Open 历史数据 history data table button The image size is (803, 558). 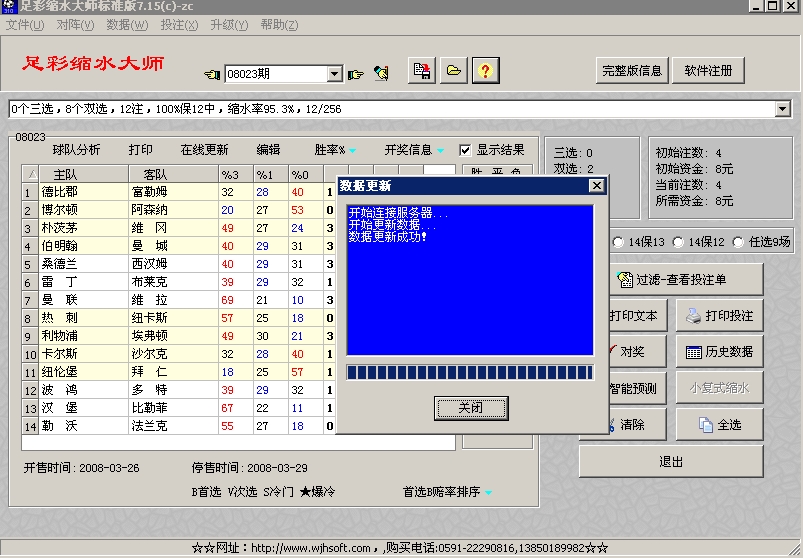click(719, 351)
